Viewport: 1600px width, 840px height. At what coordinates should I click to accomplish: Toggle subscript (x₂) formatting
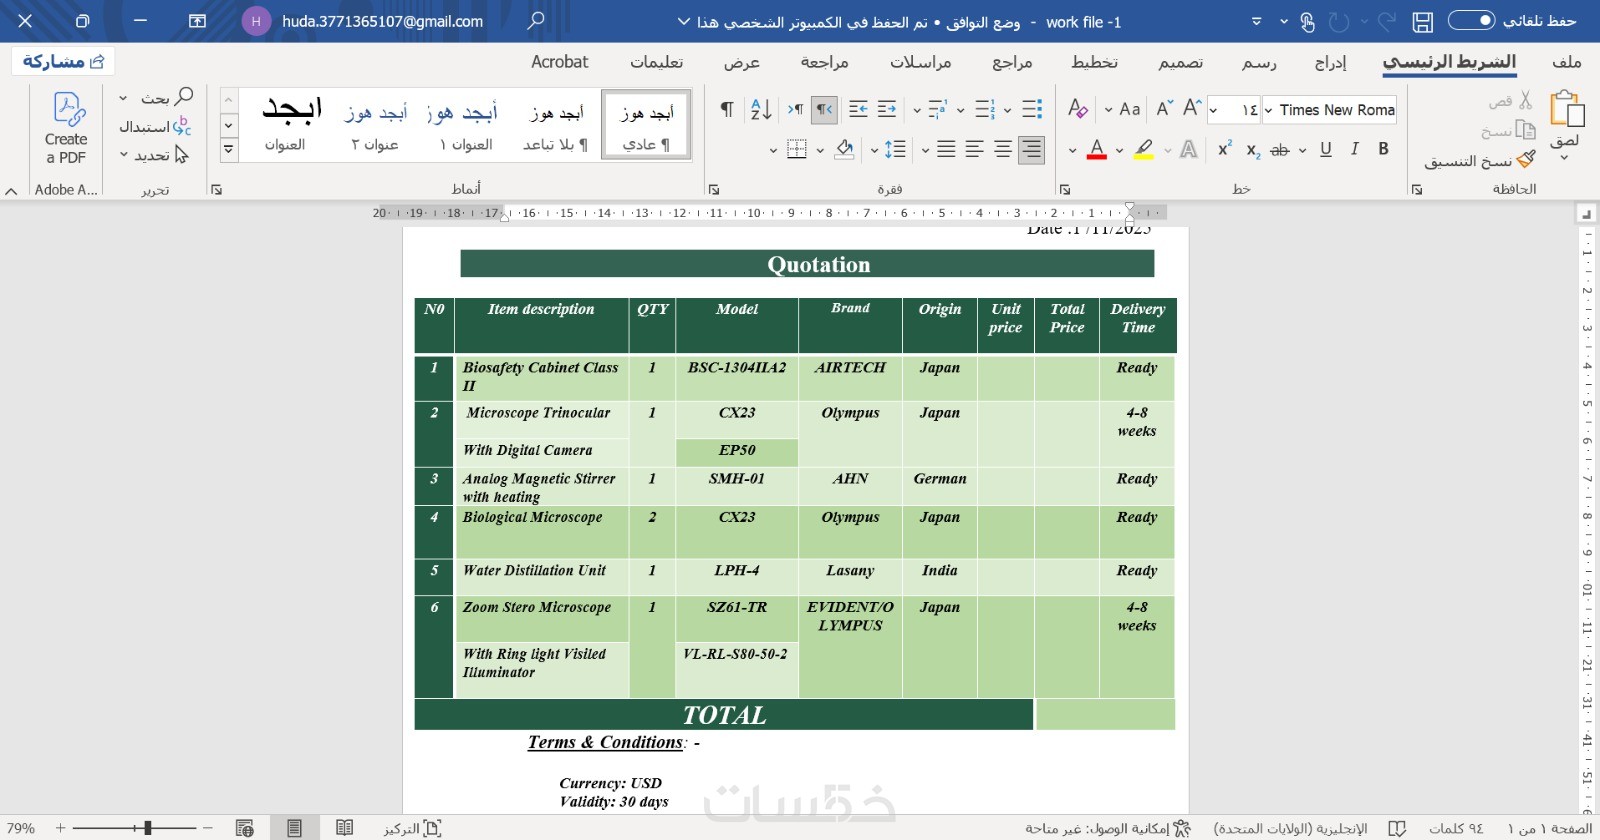[1253, 150]
